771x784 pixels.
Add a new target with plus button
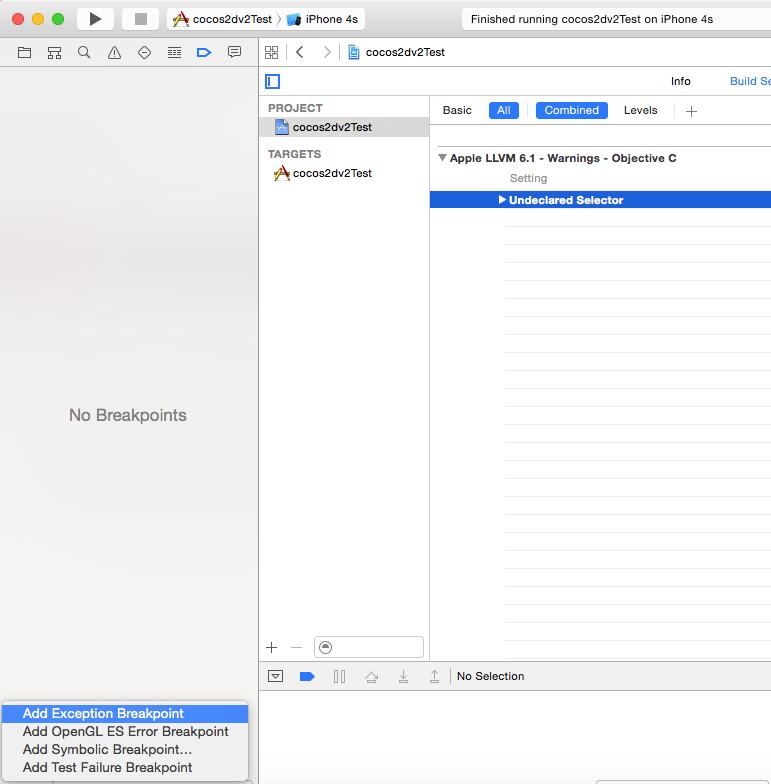272,648
